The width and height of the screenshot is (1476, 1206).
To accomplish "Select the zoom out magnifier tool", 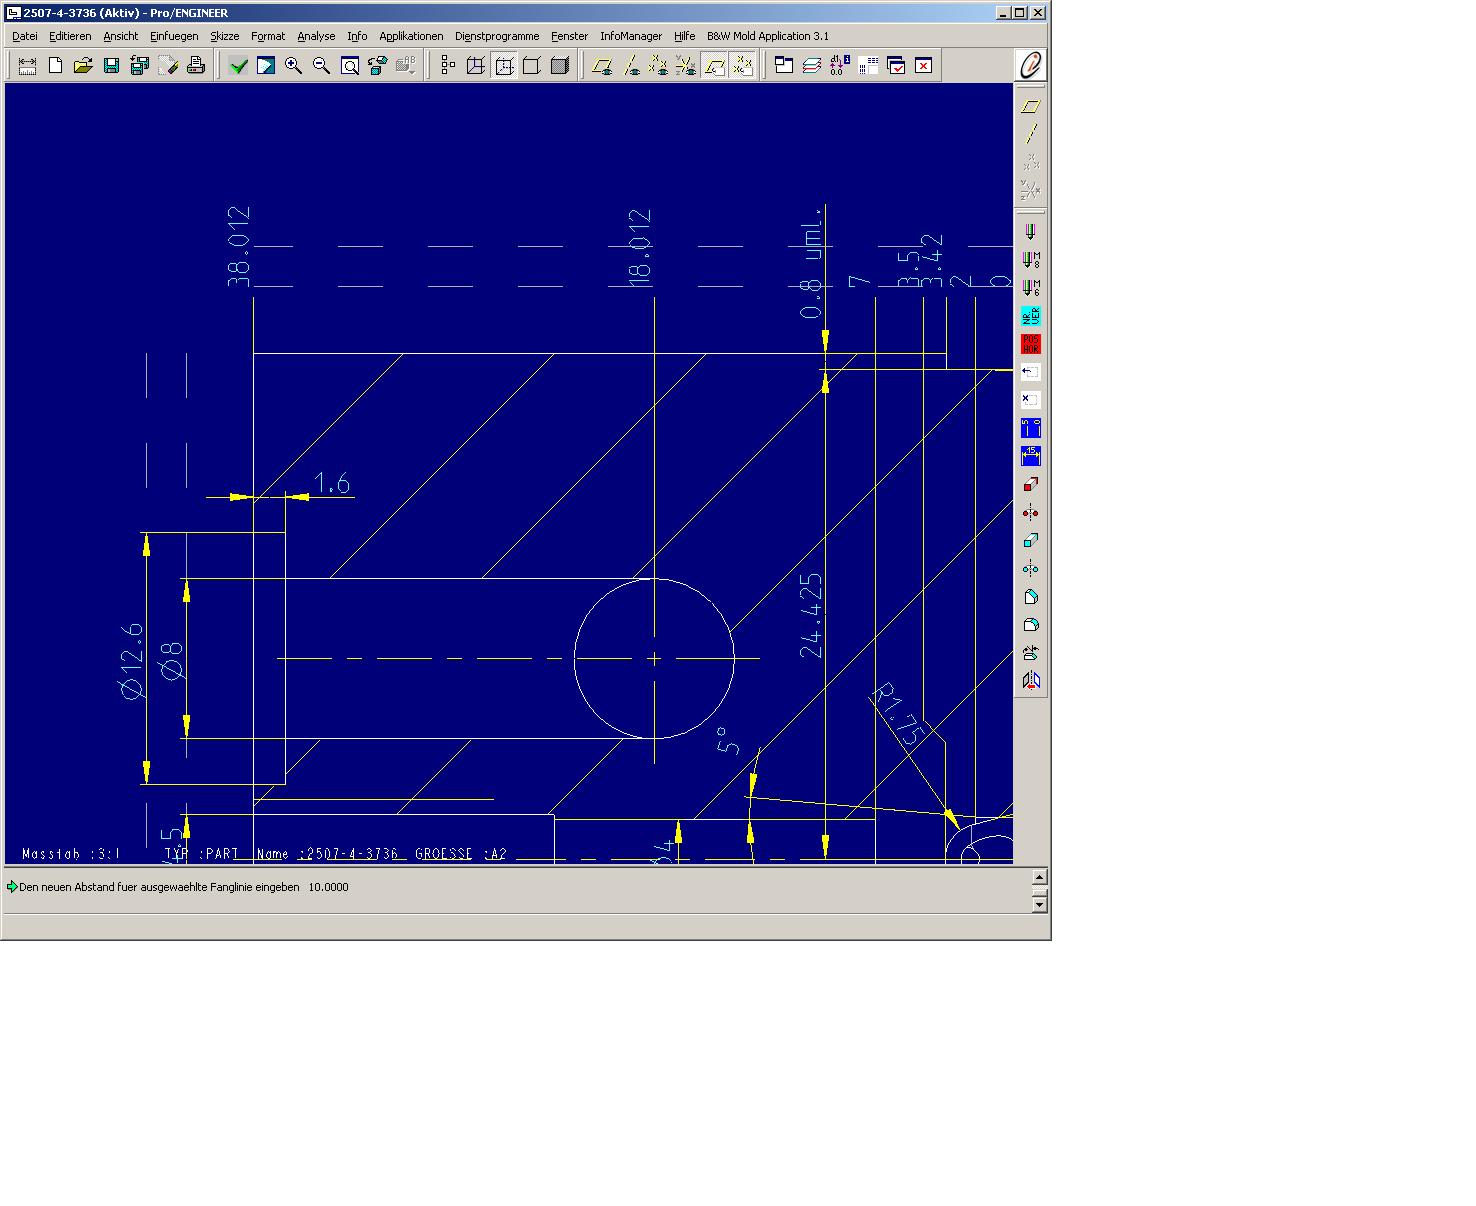I will point(322,66).
